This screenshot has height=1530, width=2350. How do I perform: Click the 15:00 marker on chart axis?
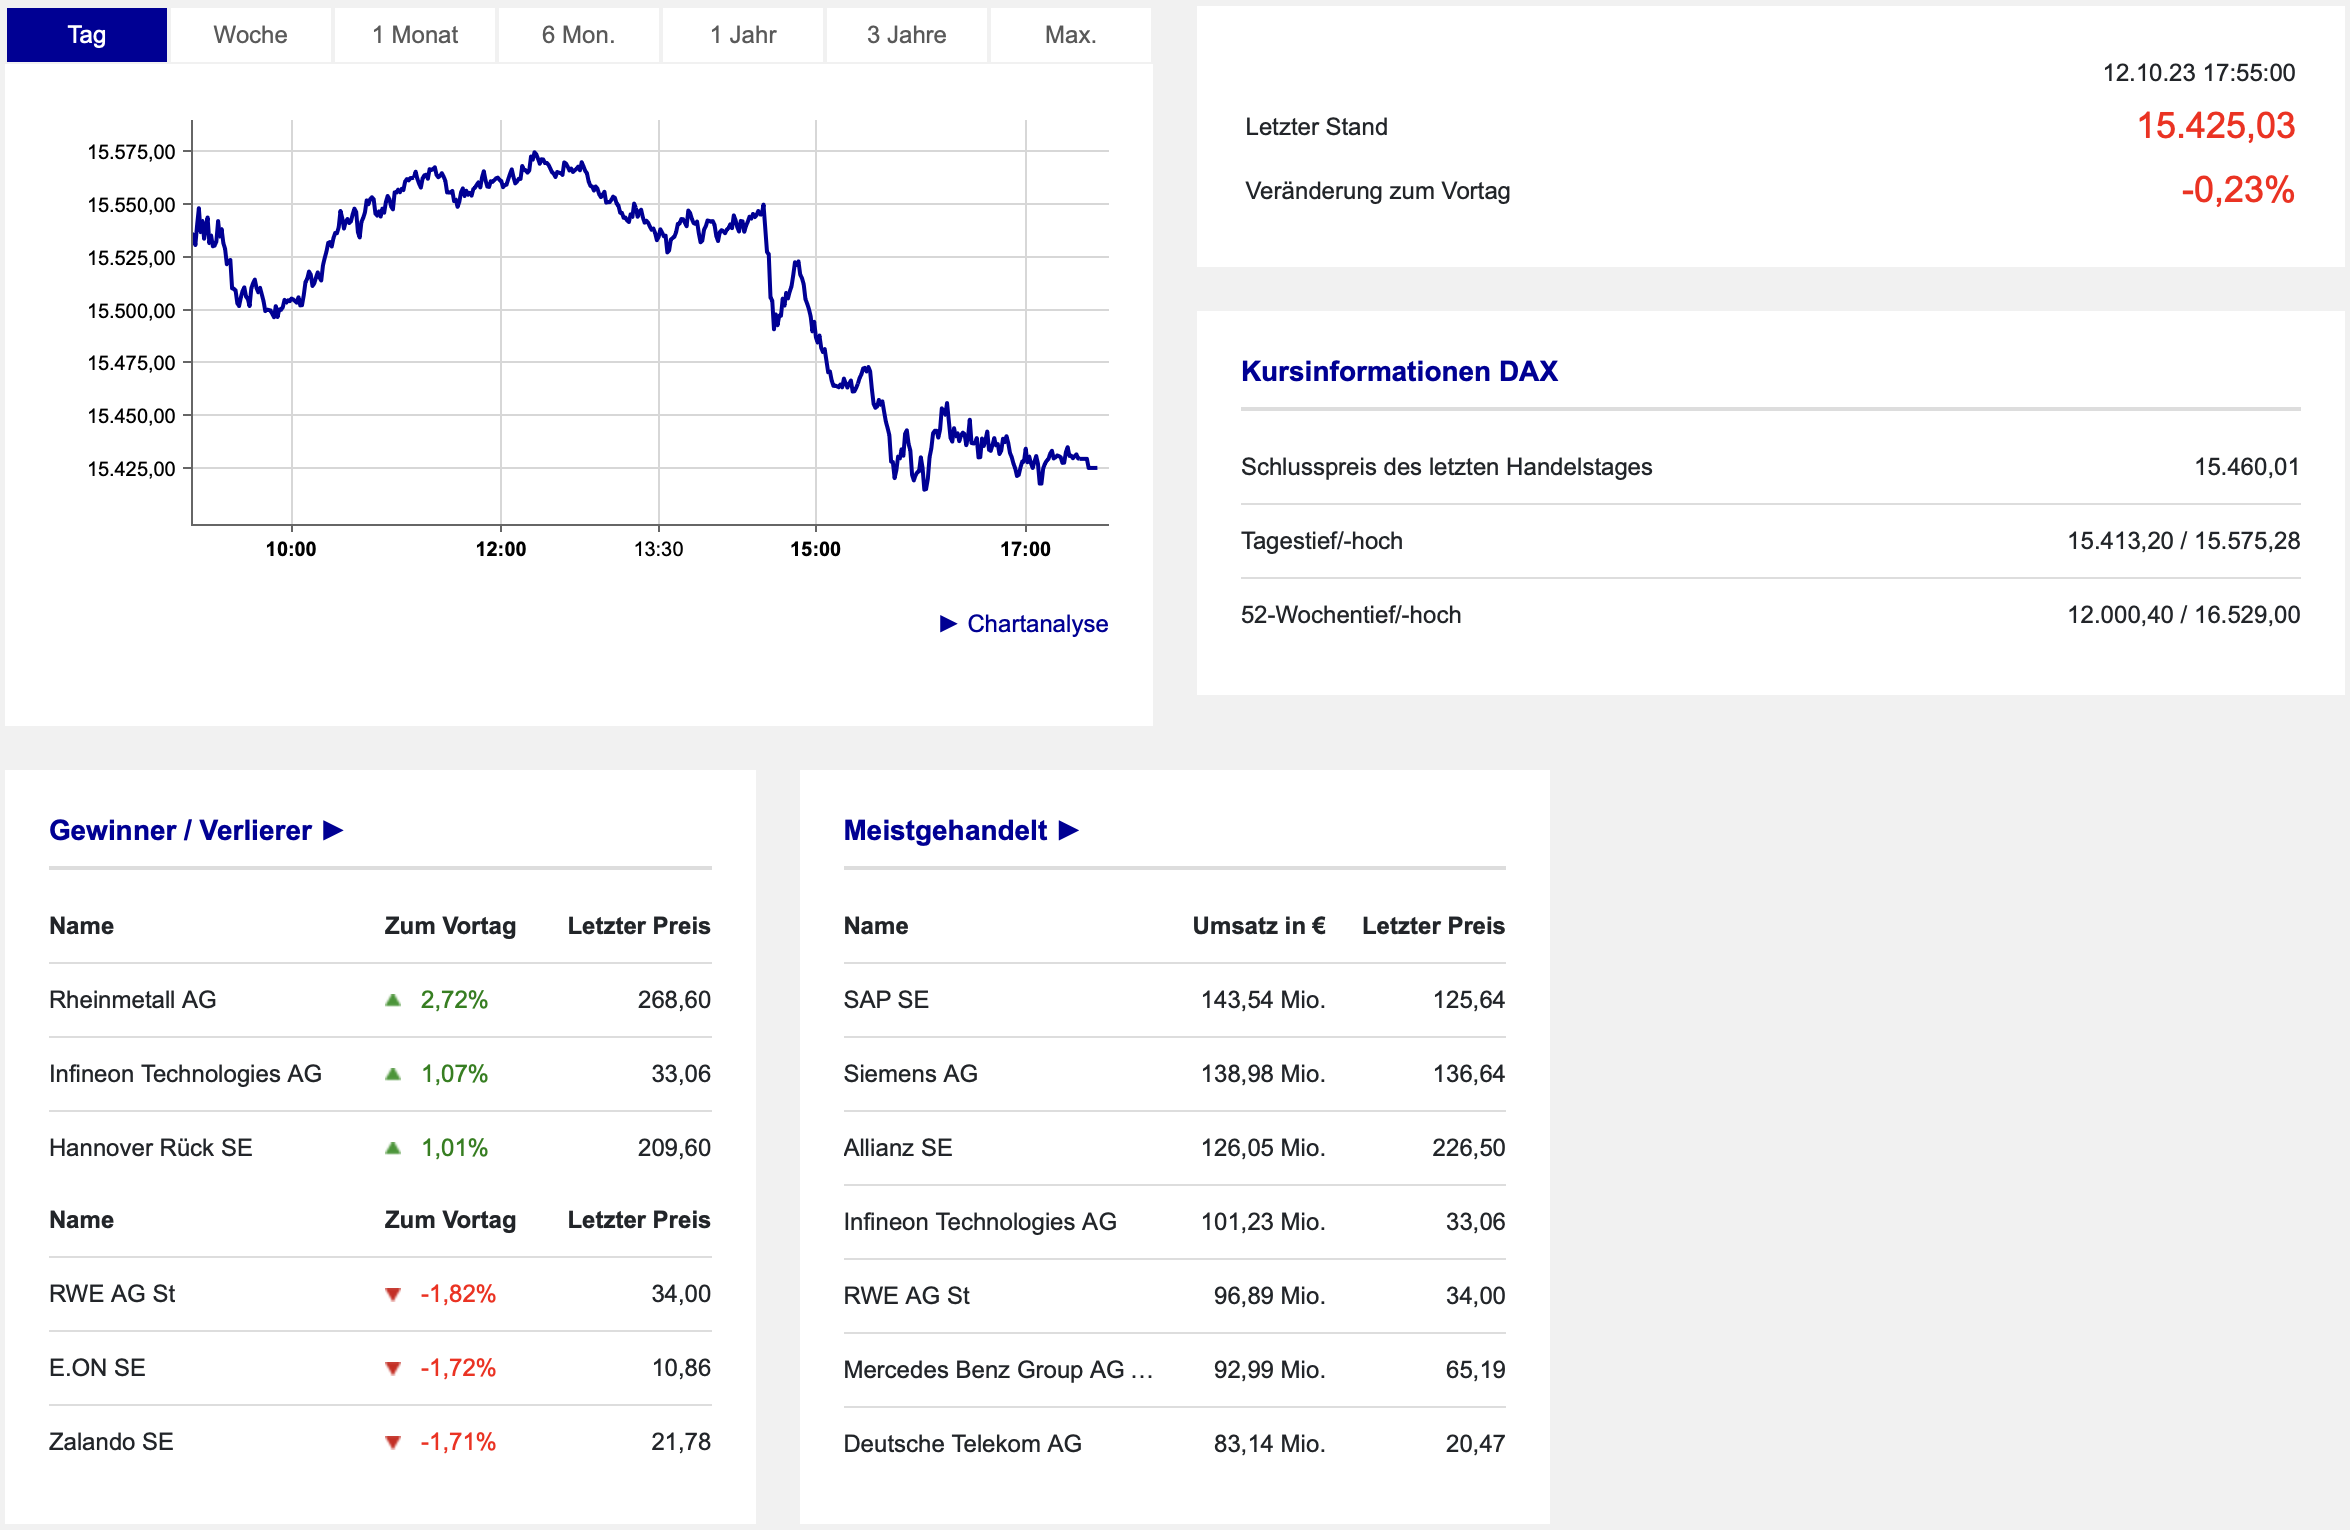(x=815, y=549)
